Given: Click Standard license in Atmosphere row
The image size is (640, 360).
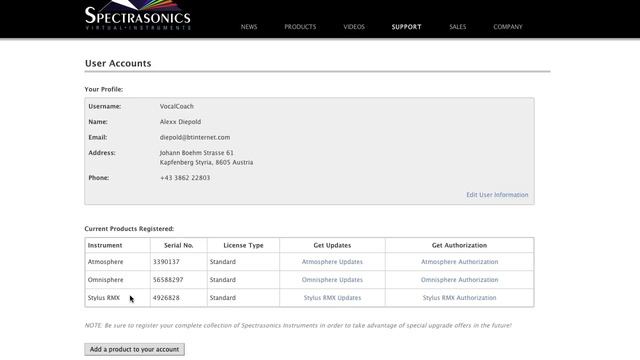Looking at the screenshot, I should [222, 262].
